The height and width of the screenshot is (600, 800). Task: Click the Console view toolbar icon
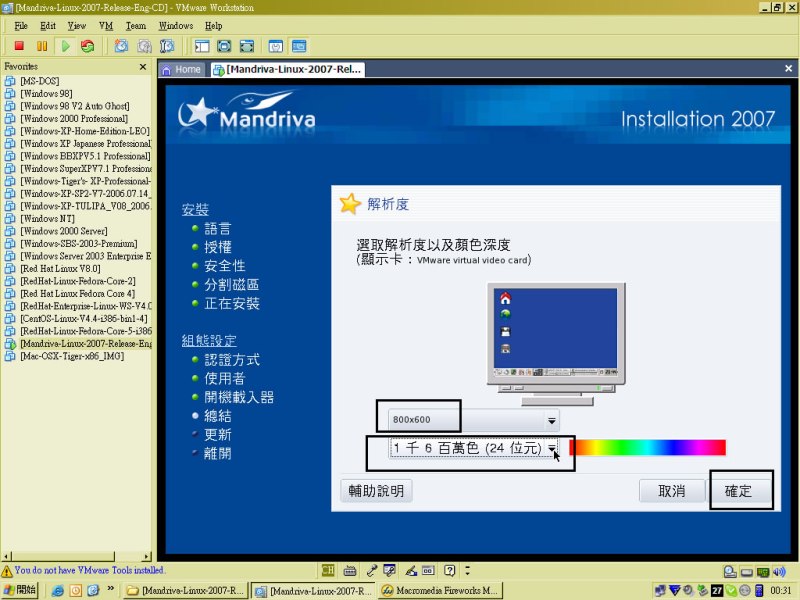299,46
